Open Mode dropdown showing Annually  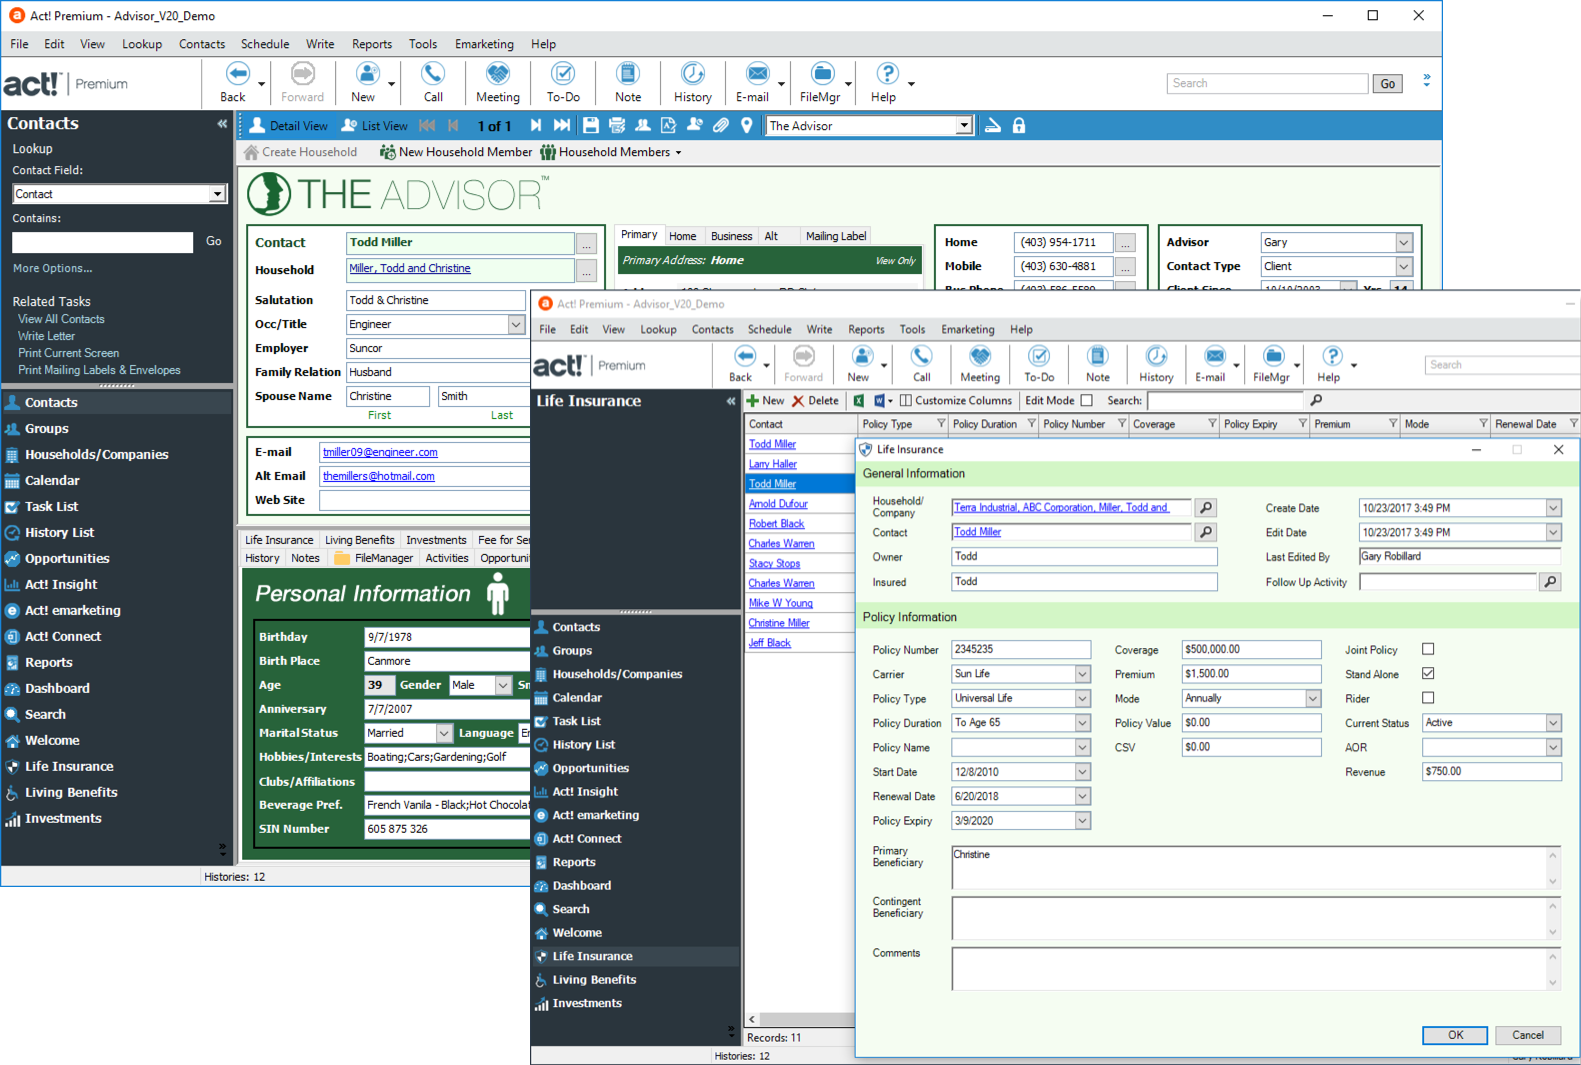pyautogui.click(x=1313, y=698)
